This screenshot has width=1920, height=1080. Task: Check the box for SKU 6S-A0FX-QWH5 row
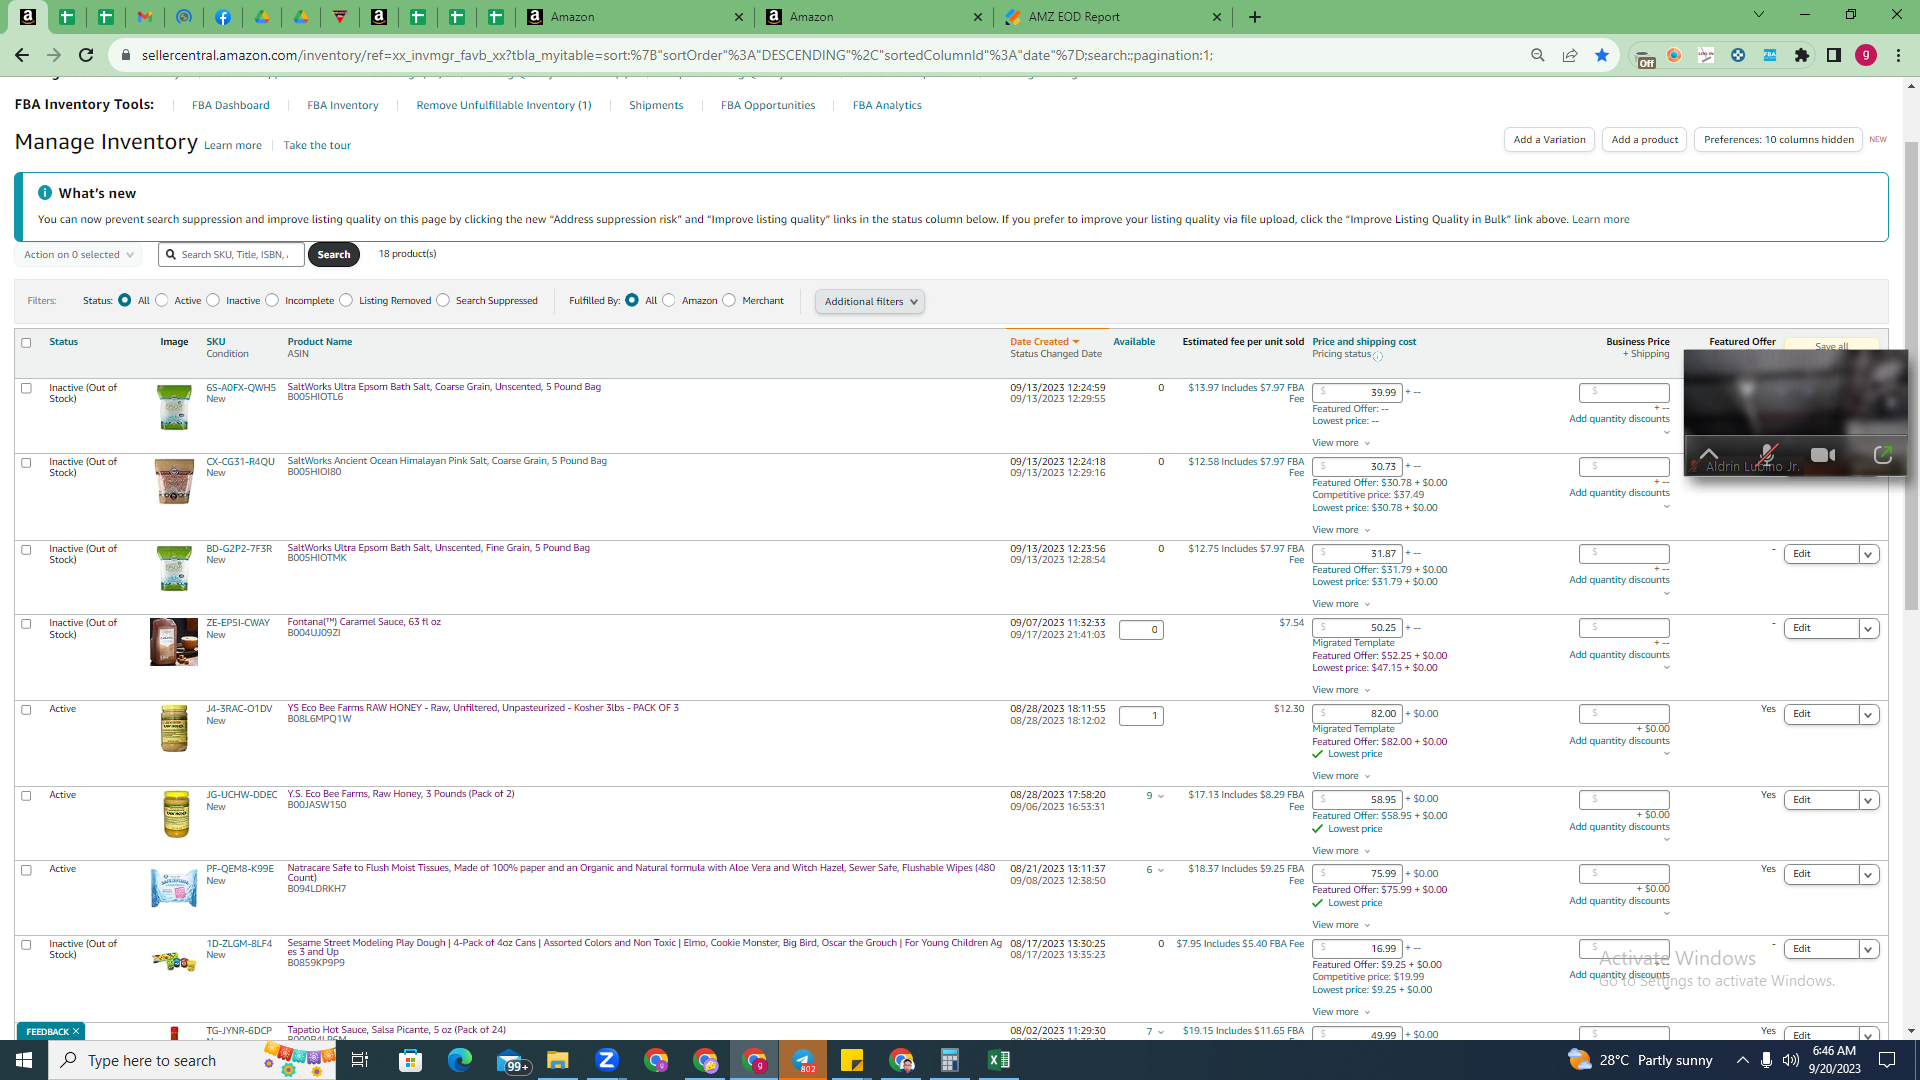26,388
